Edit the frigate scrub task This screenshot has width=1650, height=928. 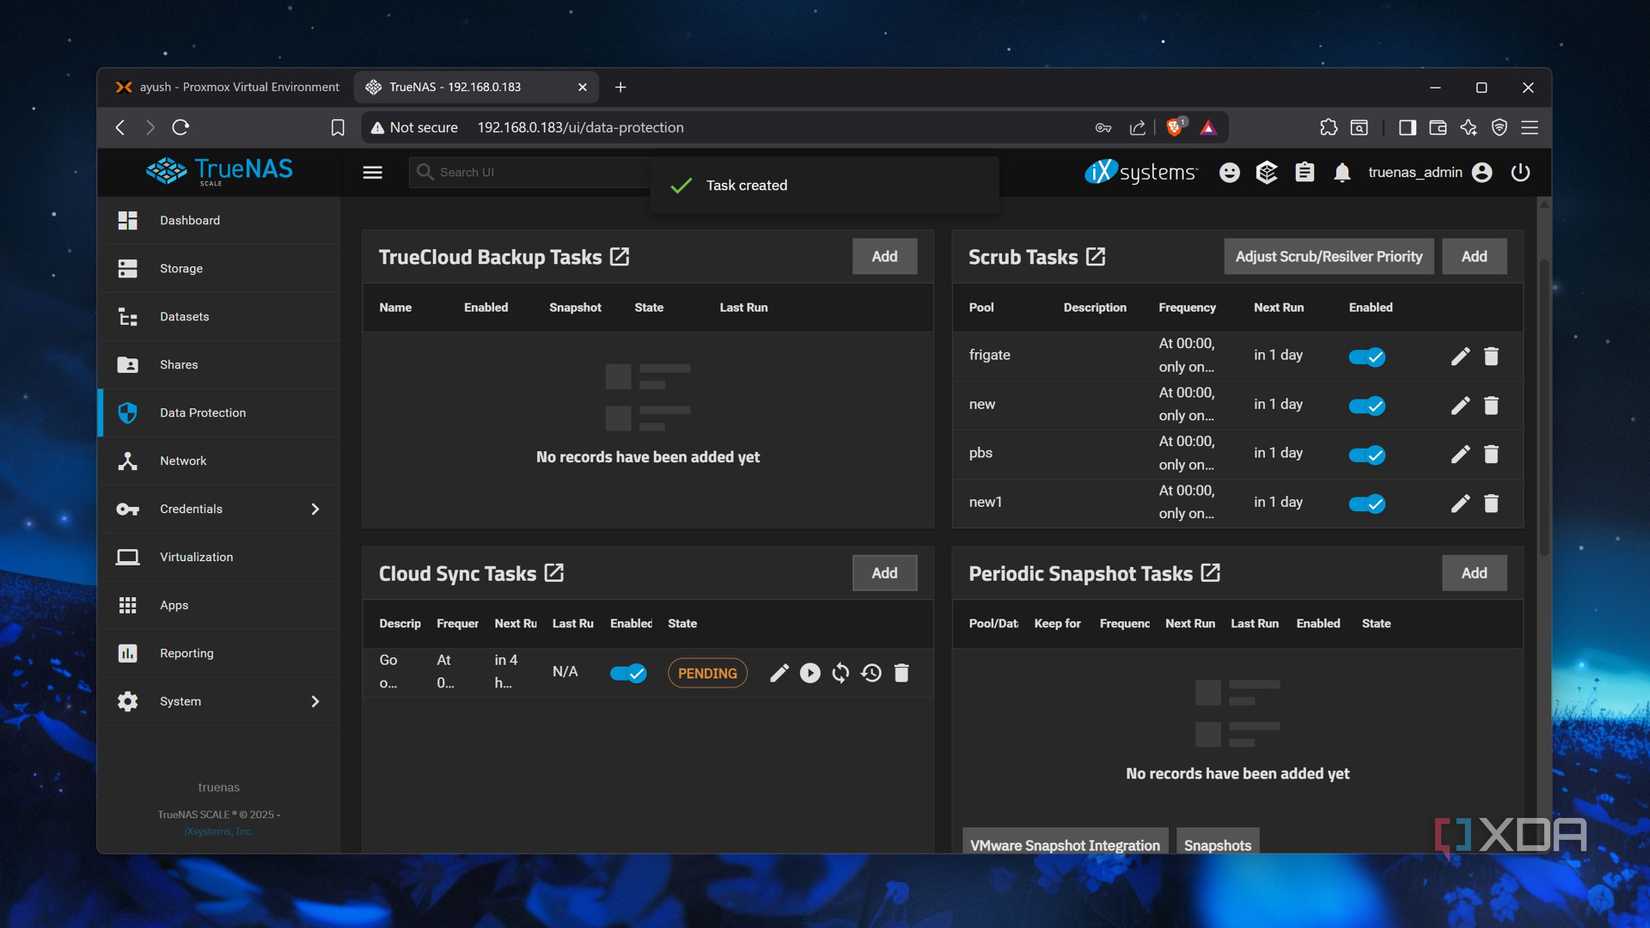point(1460,355)
